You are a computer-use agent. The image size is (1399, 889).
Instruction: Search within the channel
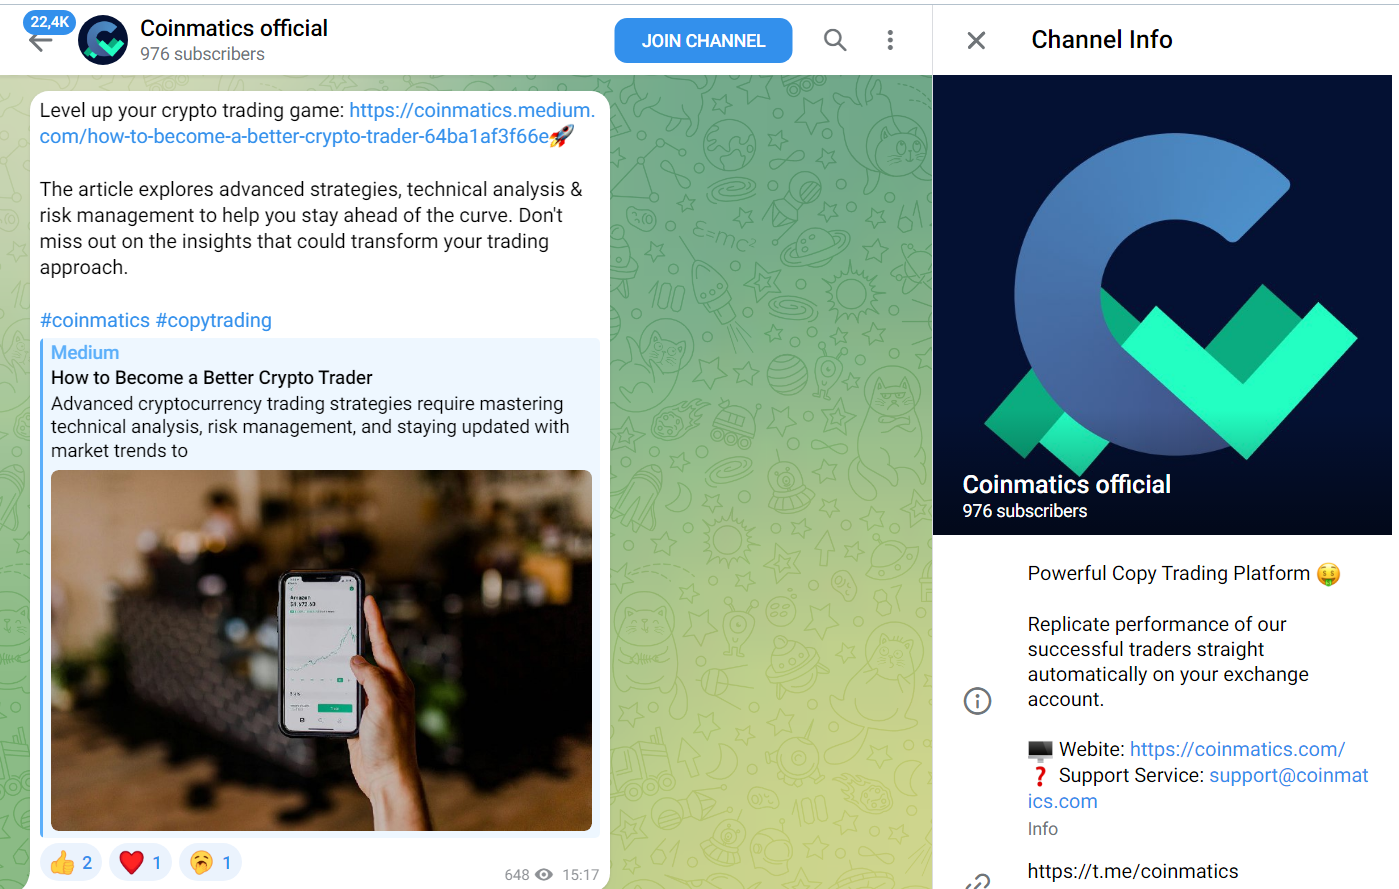point(835,40)
